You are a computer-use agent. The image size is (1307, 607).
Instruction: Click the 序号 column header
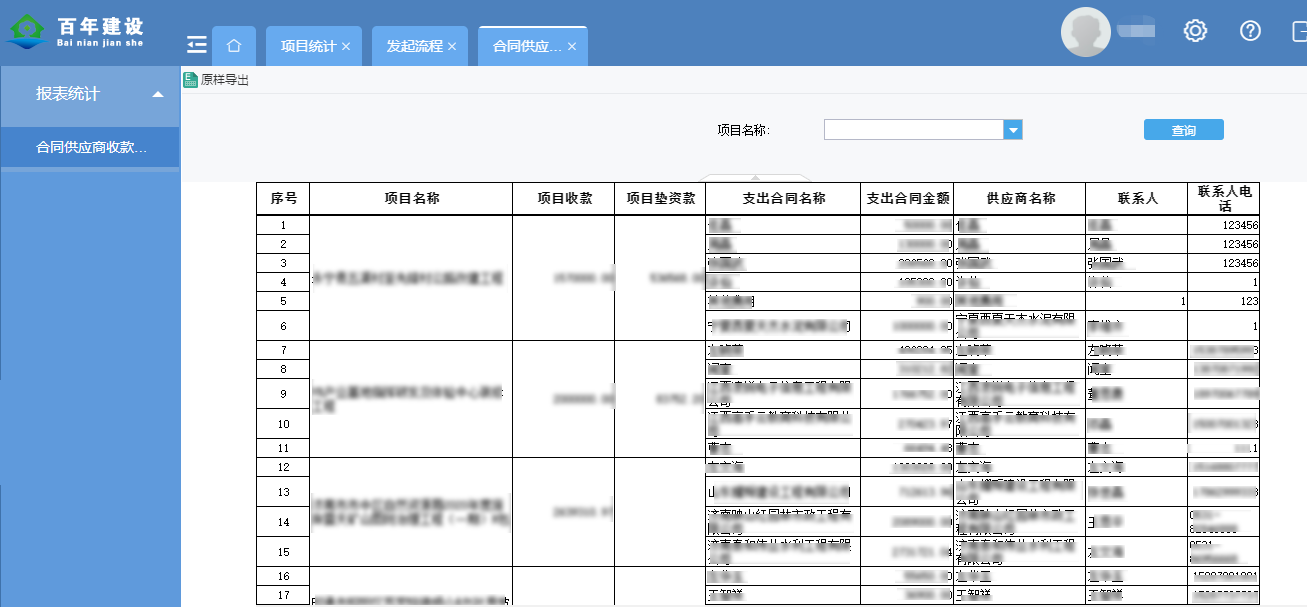tap(283, 198)
